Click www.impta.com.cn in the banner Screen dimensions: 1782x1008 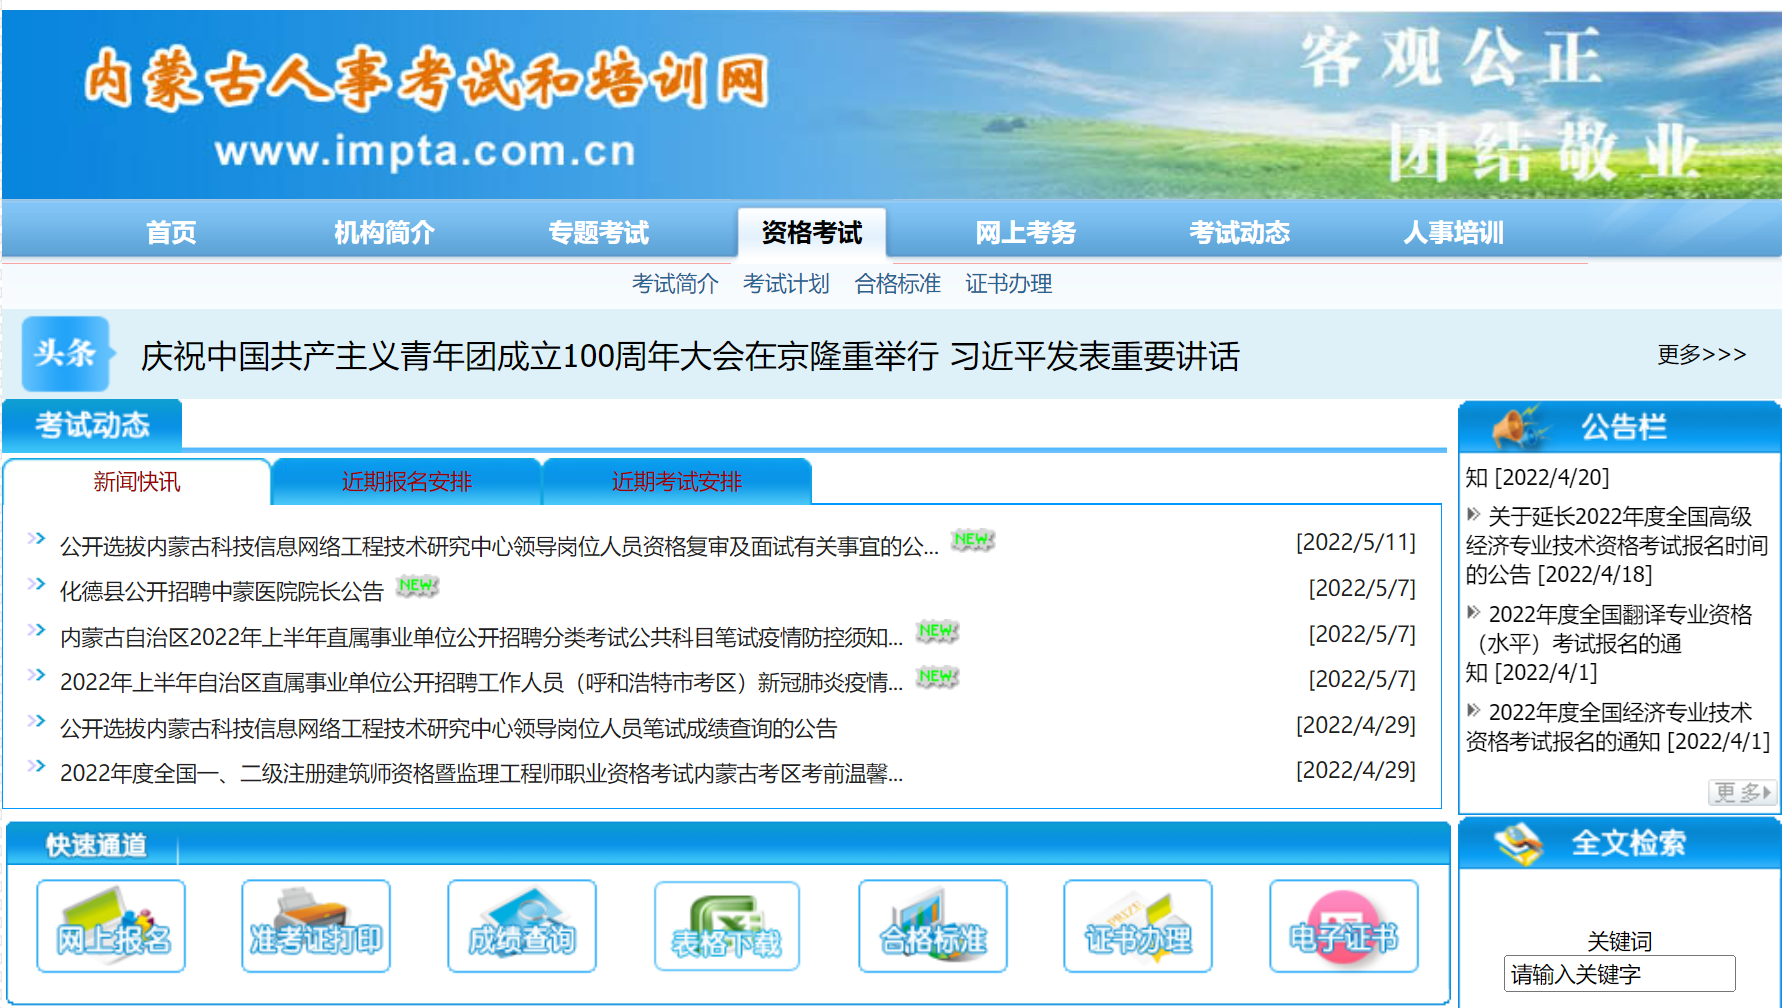coord(425,151)
